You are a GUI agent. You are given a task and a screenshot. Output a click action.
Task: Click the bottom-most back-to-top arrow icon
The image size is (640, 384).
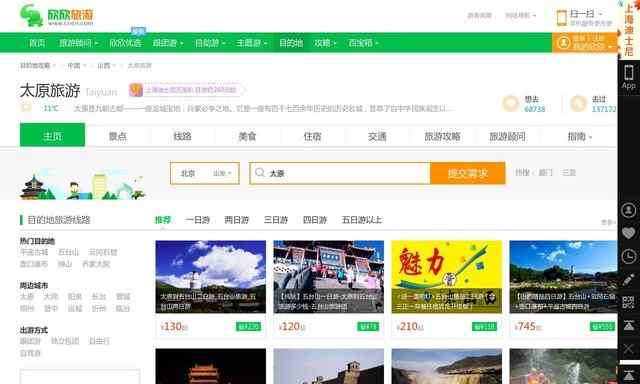pos(629,375)
